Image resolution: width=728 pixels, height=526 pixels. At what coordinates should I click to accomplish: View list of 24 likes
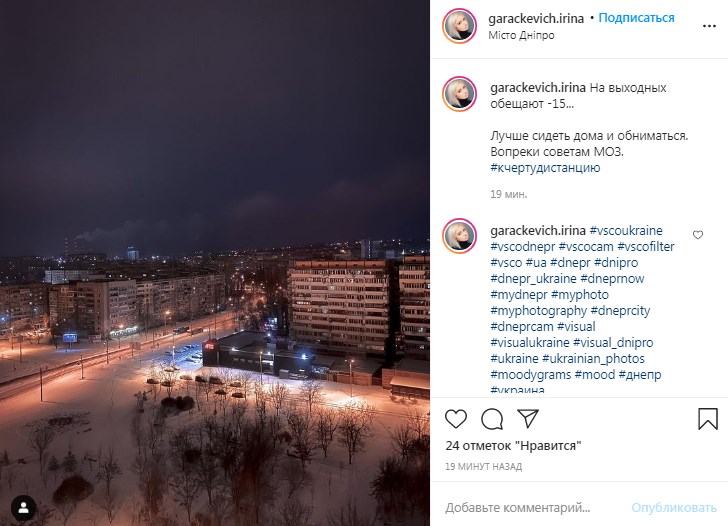(513, 446)
